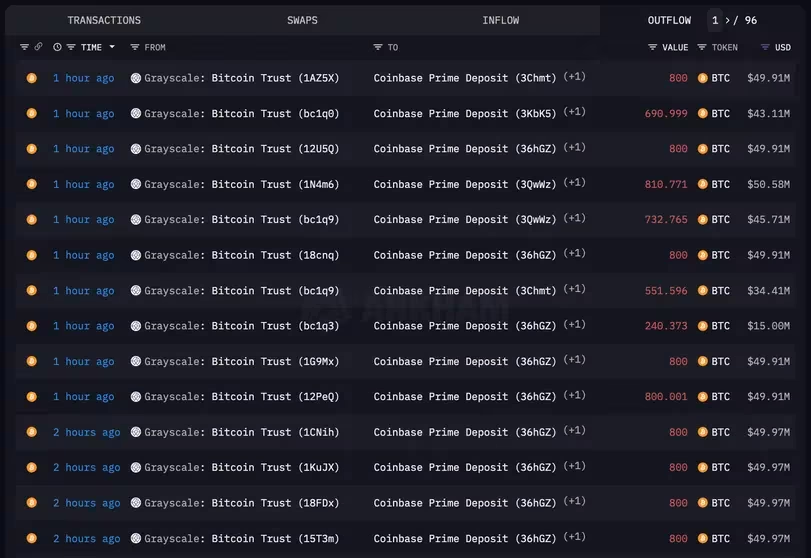811x558 pixels.
Task: Expand (+1) on the Coinbase Prime Deposit (3KbK5) row
Action: coord(574,112)
